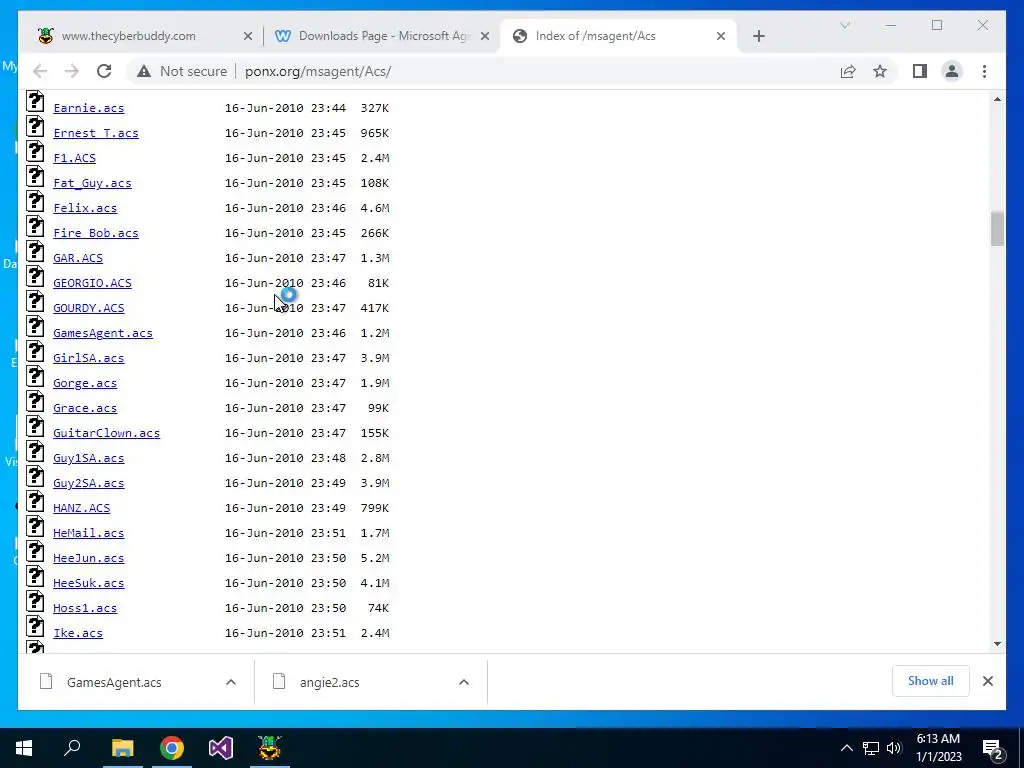Open Chrome side panel icon

coord(920,71)
